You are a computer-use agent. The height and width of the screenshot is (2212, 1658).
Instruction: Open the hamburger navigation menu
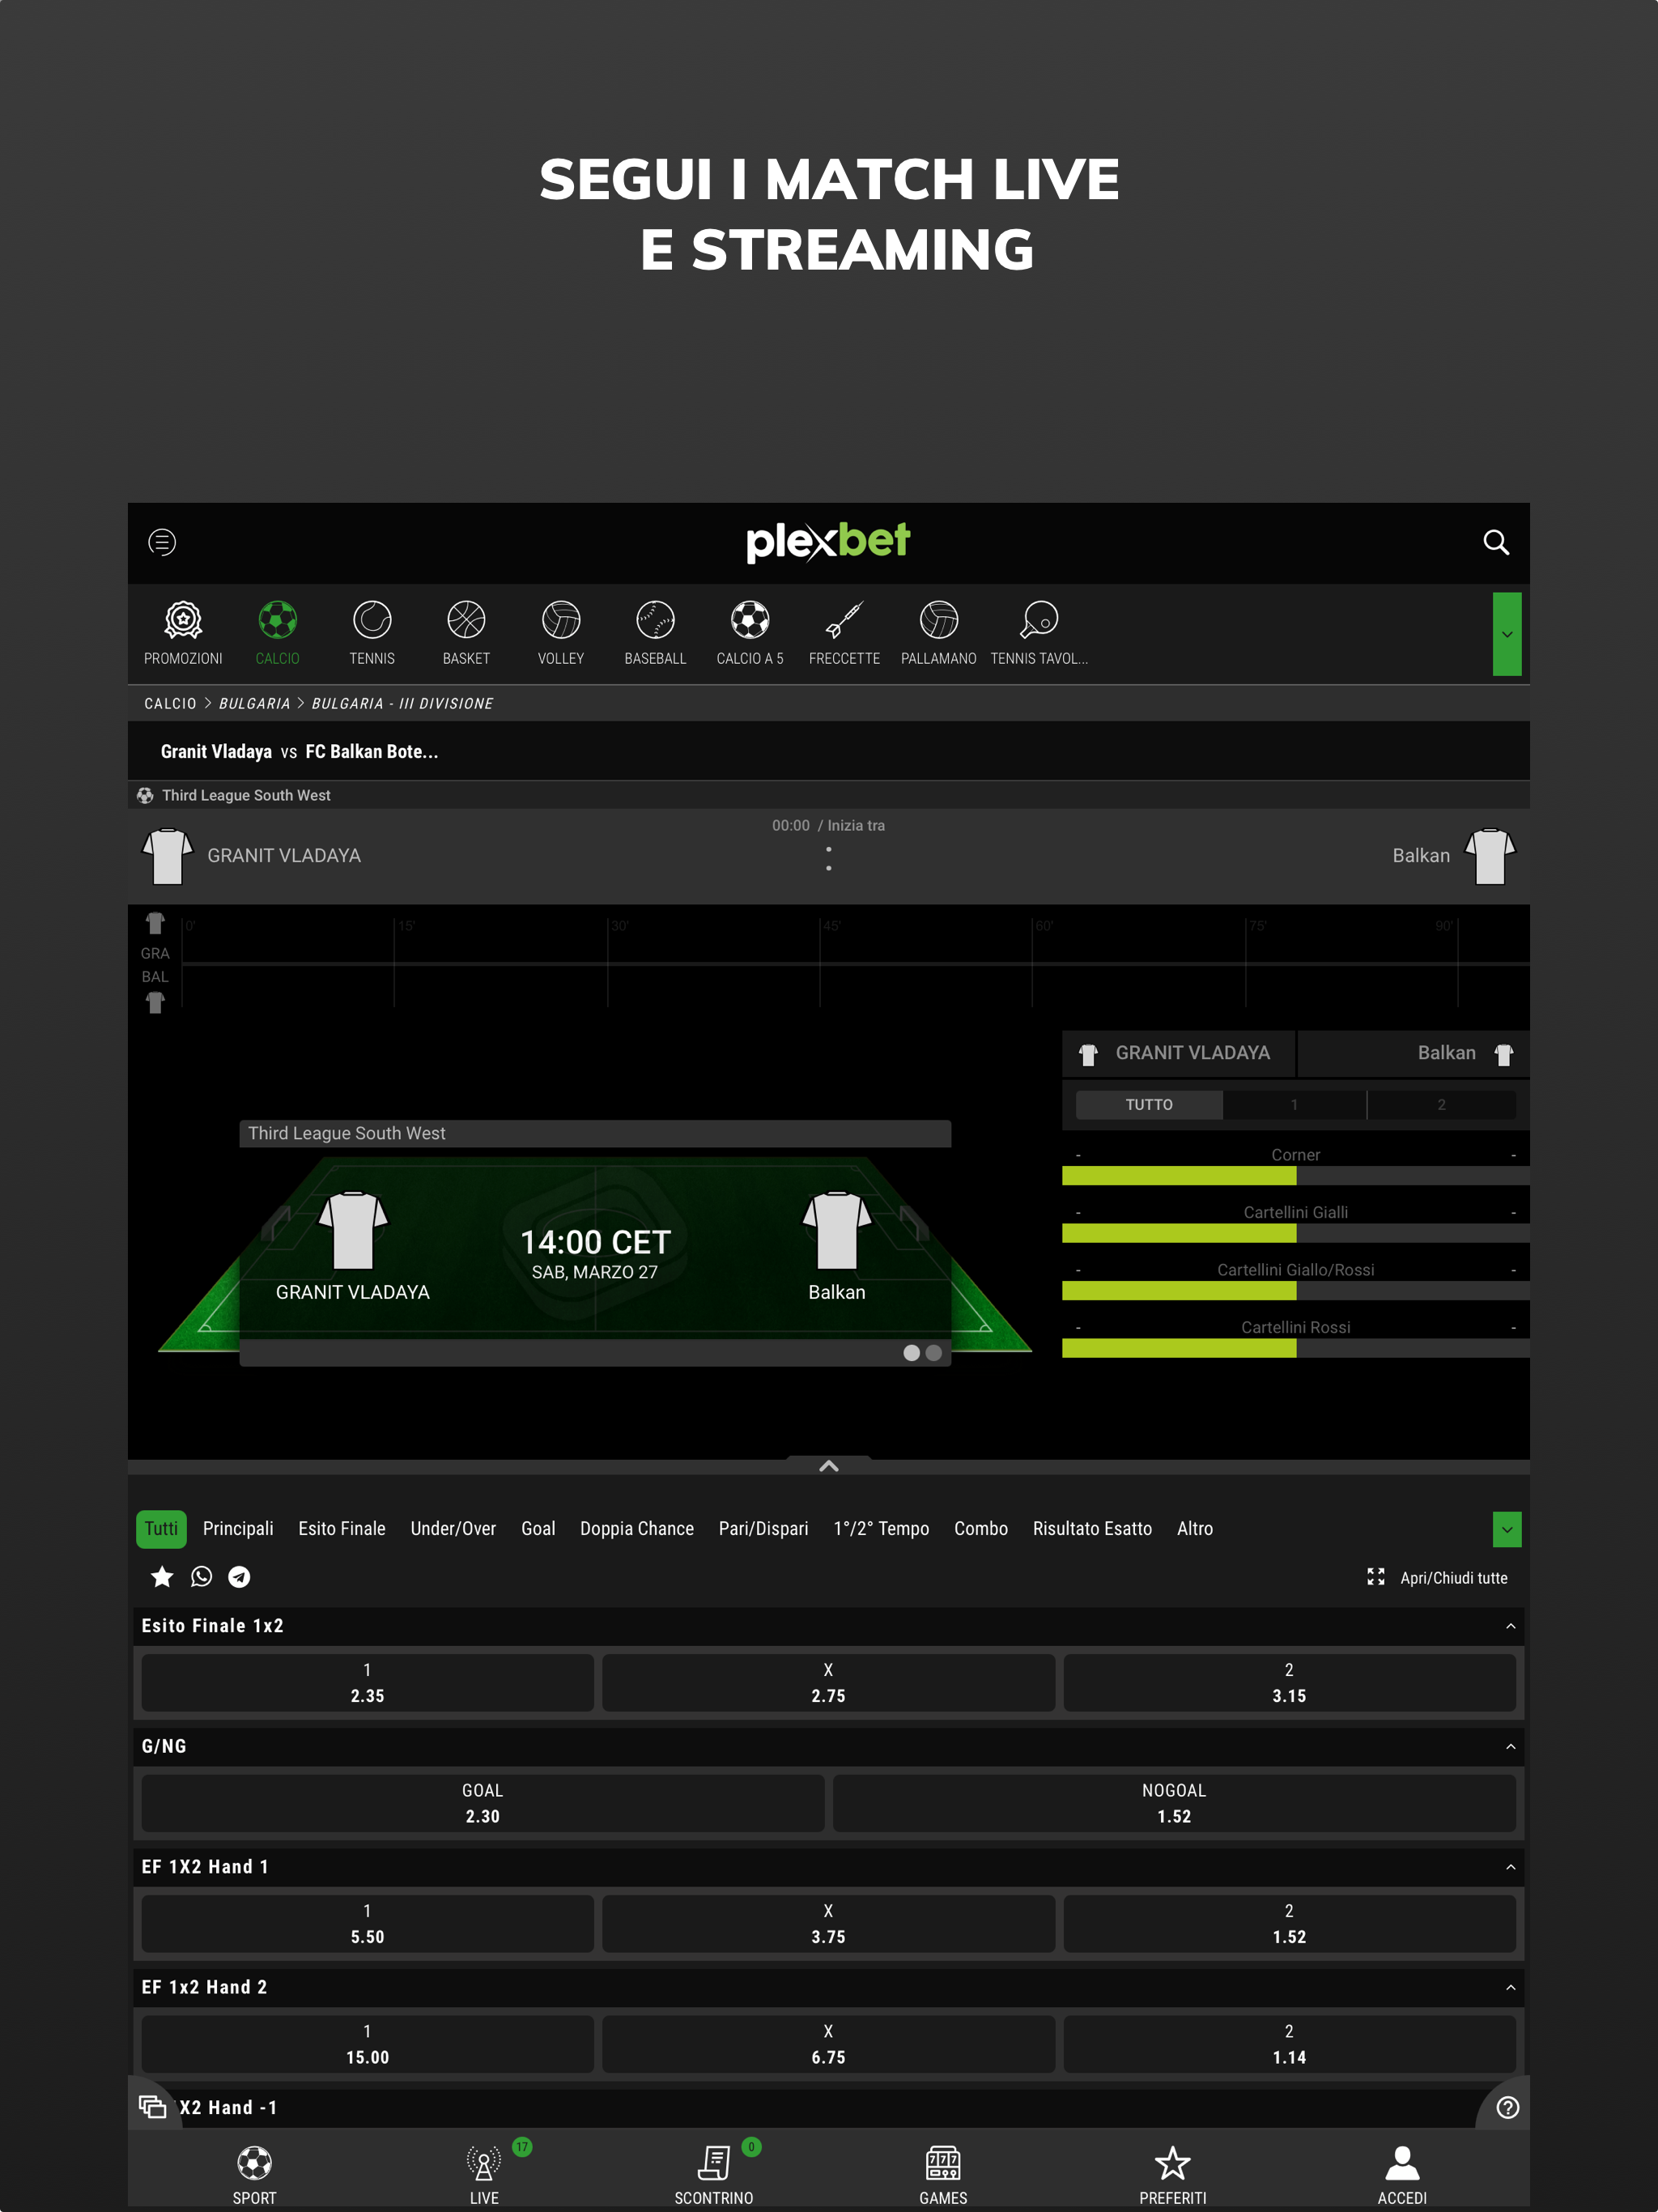point(162,542)
